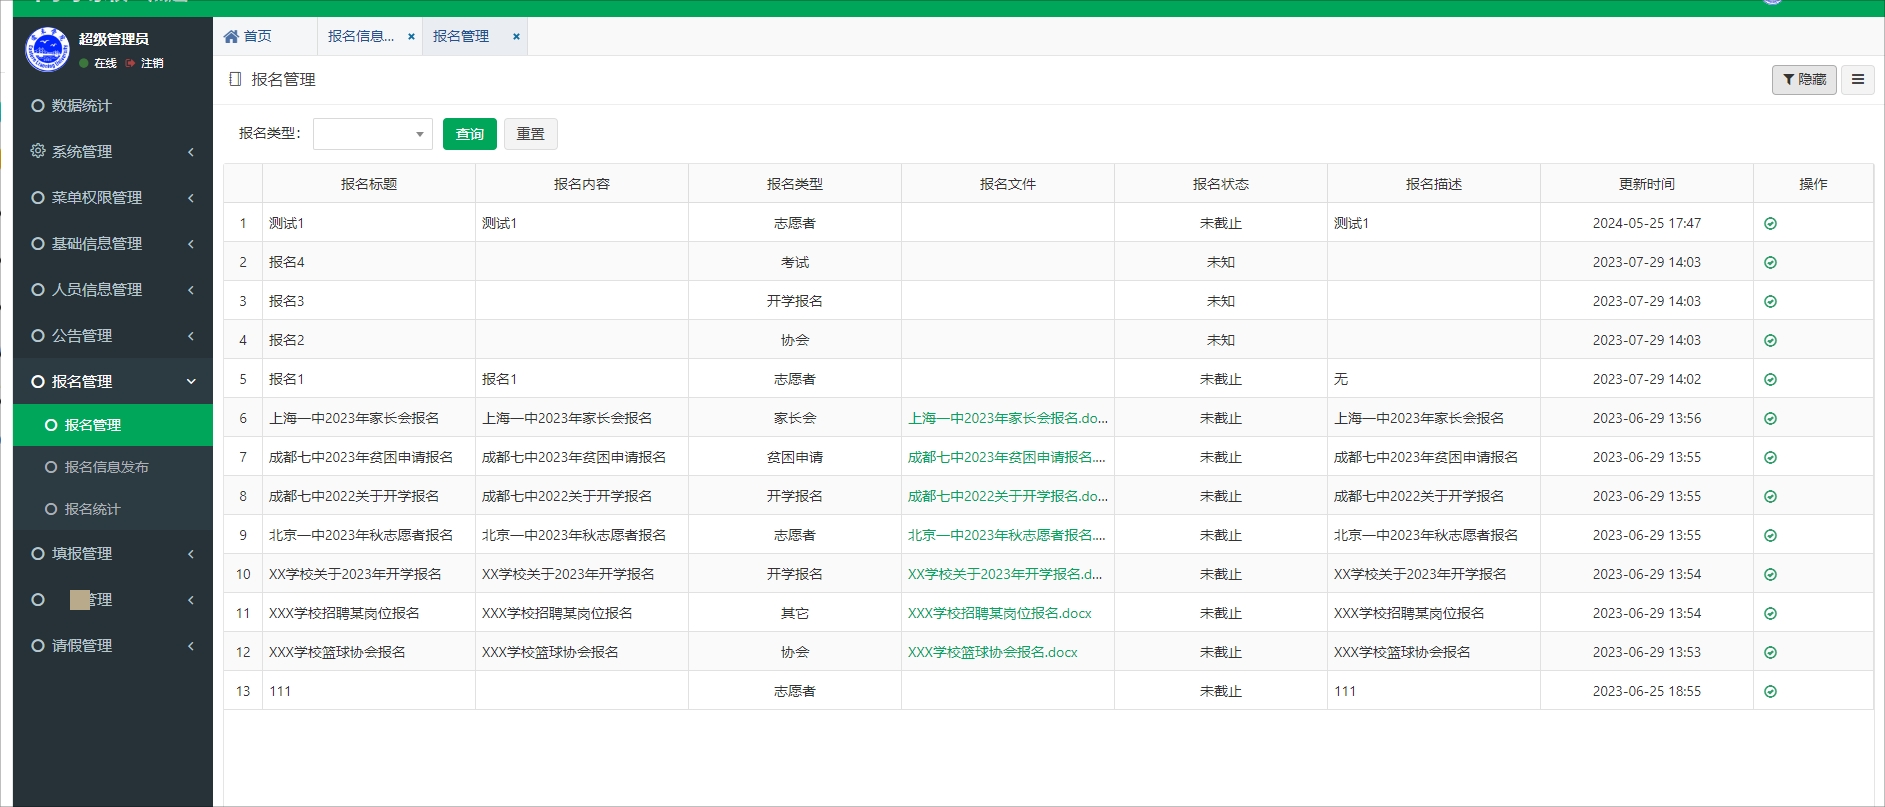Image resolution: width=1885 pixels, height=807 pixels.
Task: Click the 2024-05-25 17:47 timestamp cell
Action: 1647,223
